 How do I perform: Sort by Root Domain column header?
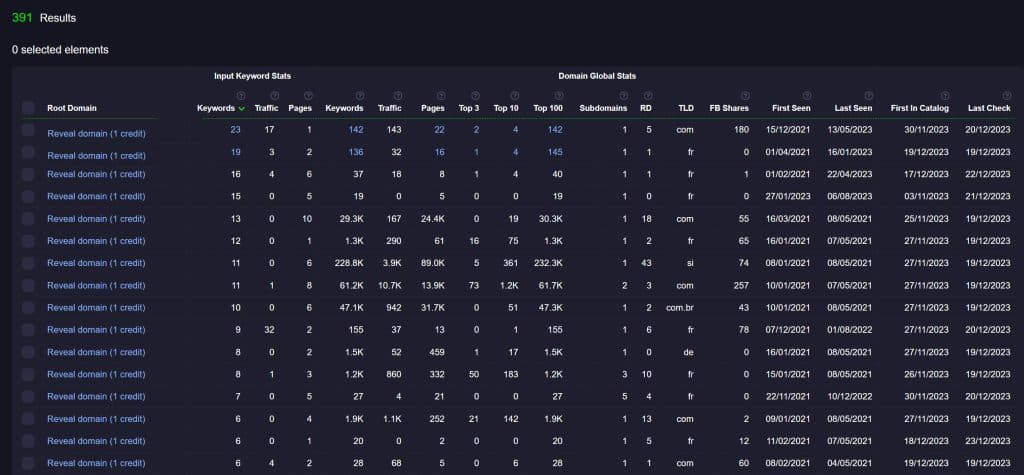[x=72, y=108]
